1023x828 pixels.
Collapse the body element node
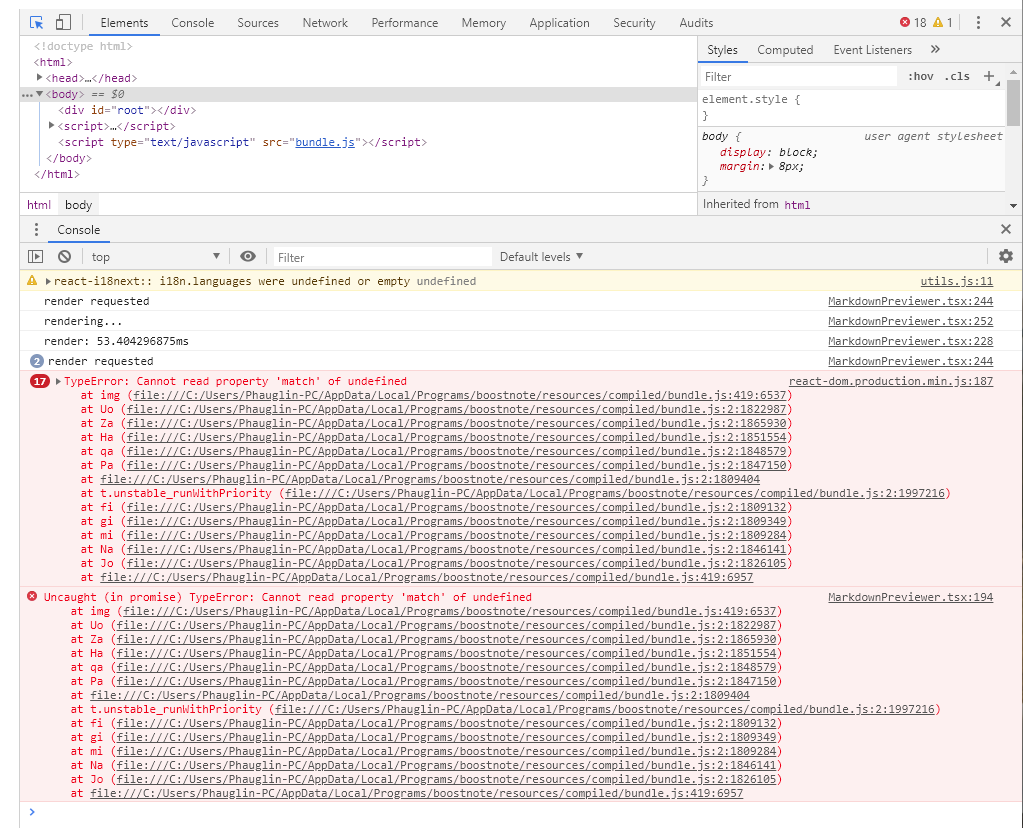[40, 94]
